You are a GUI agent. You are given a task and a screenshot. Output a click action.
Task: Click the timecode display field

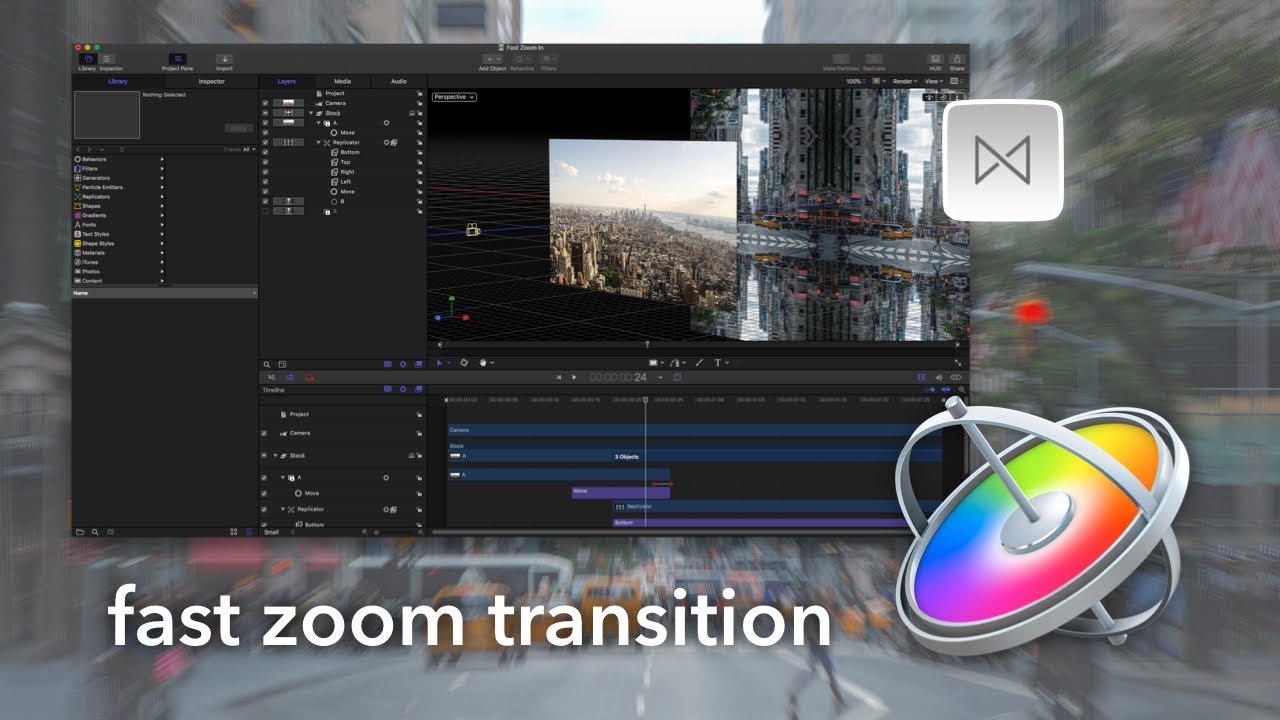(x=619, y=377)
